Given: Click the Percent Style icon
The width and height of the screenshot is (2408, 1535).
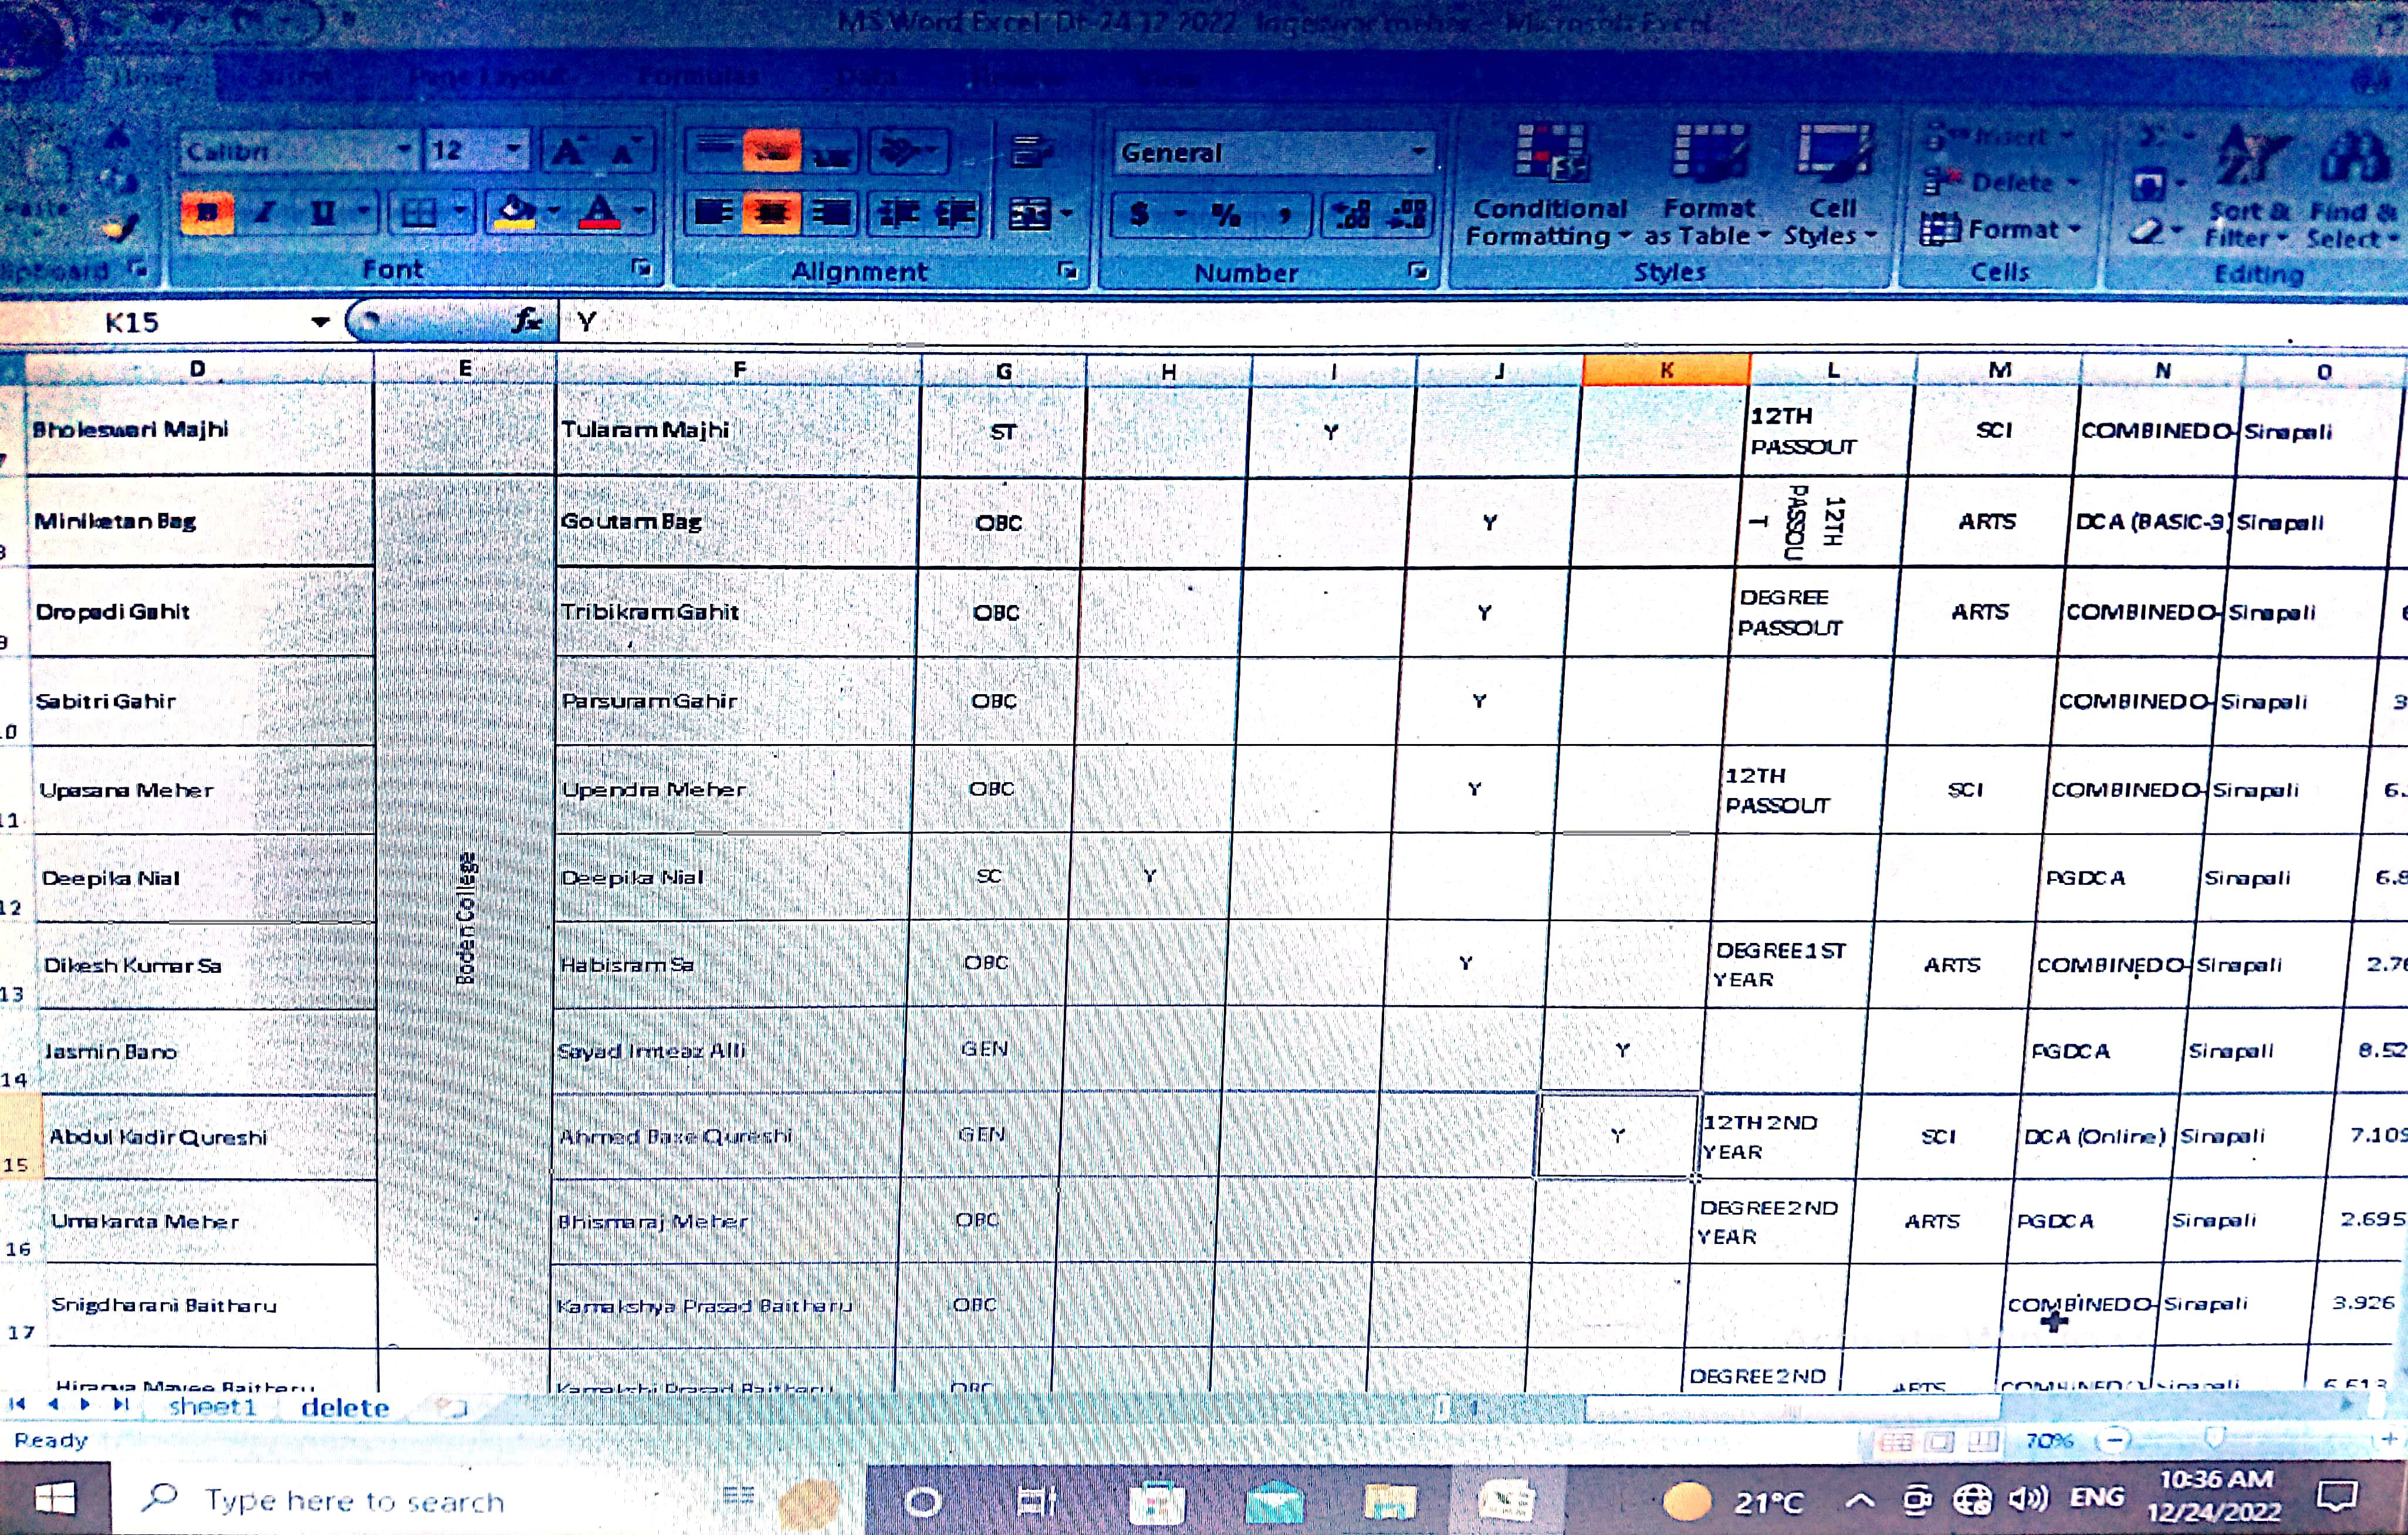Looking at the screenshot, I should pos(1225,214).
